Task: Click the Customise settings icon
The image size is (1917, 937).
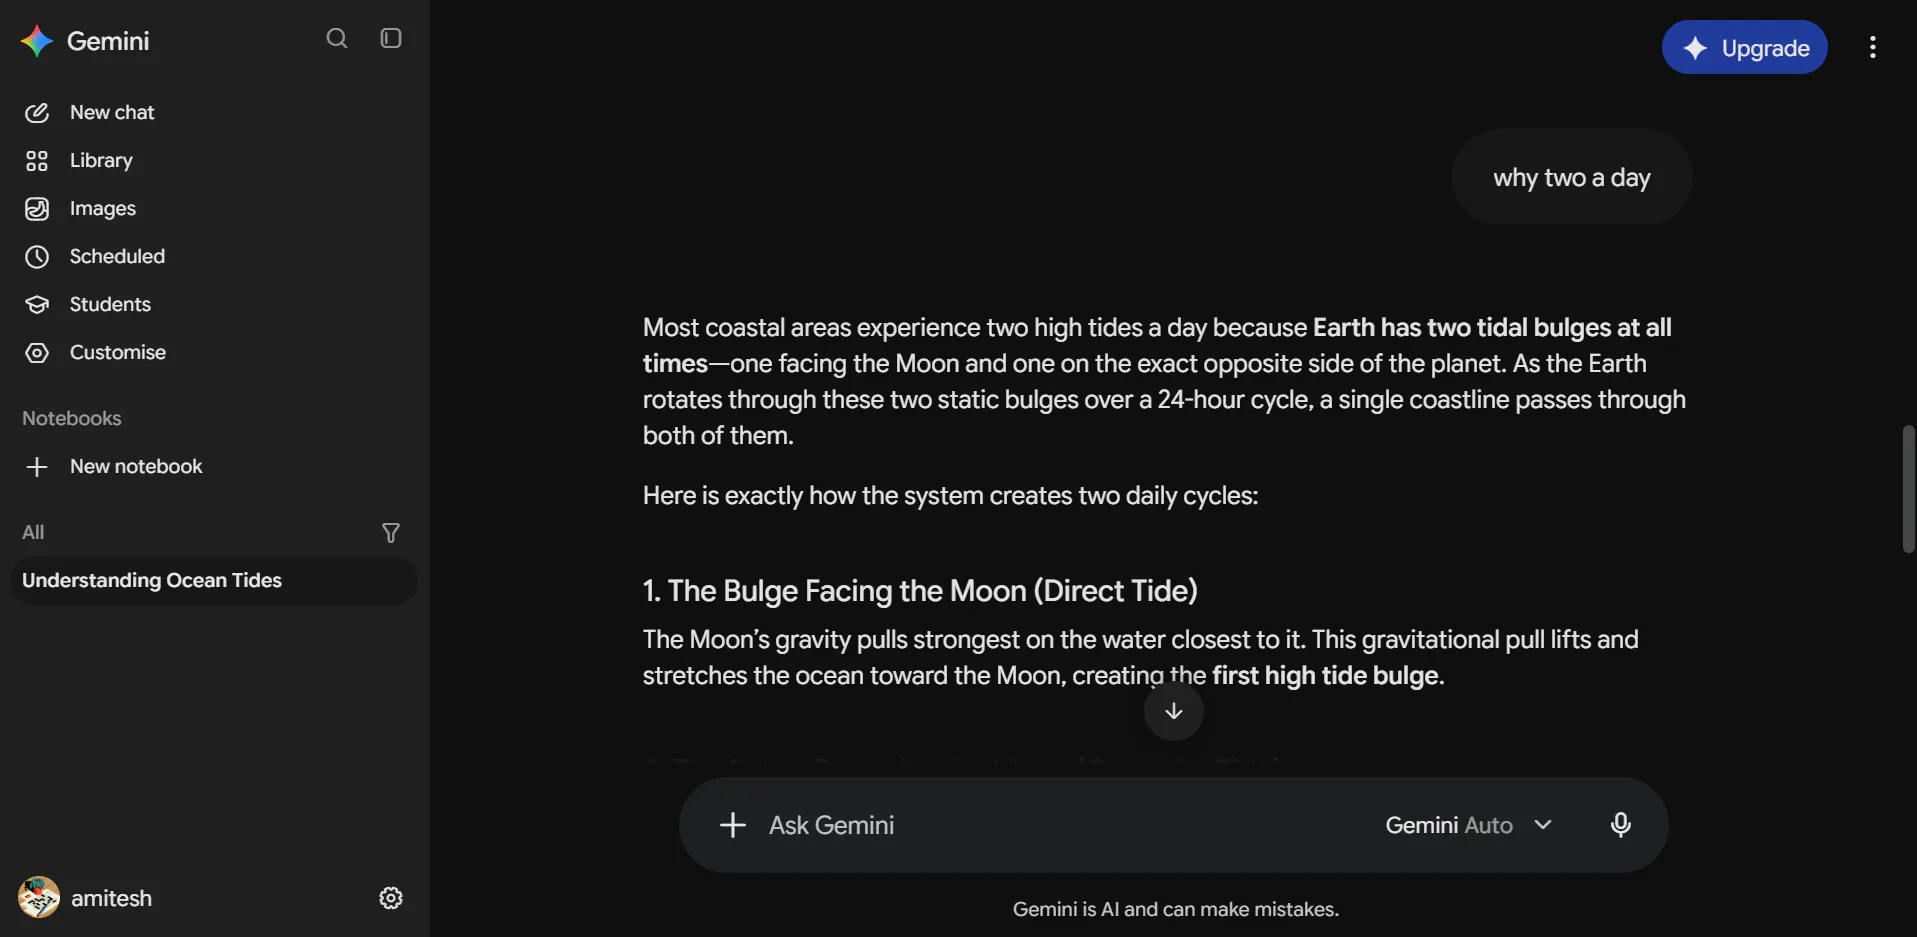Action: [37, 353]
